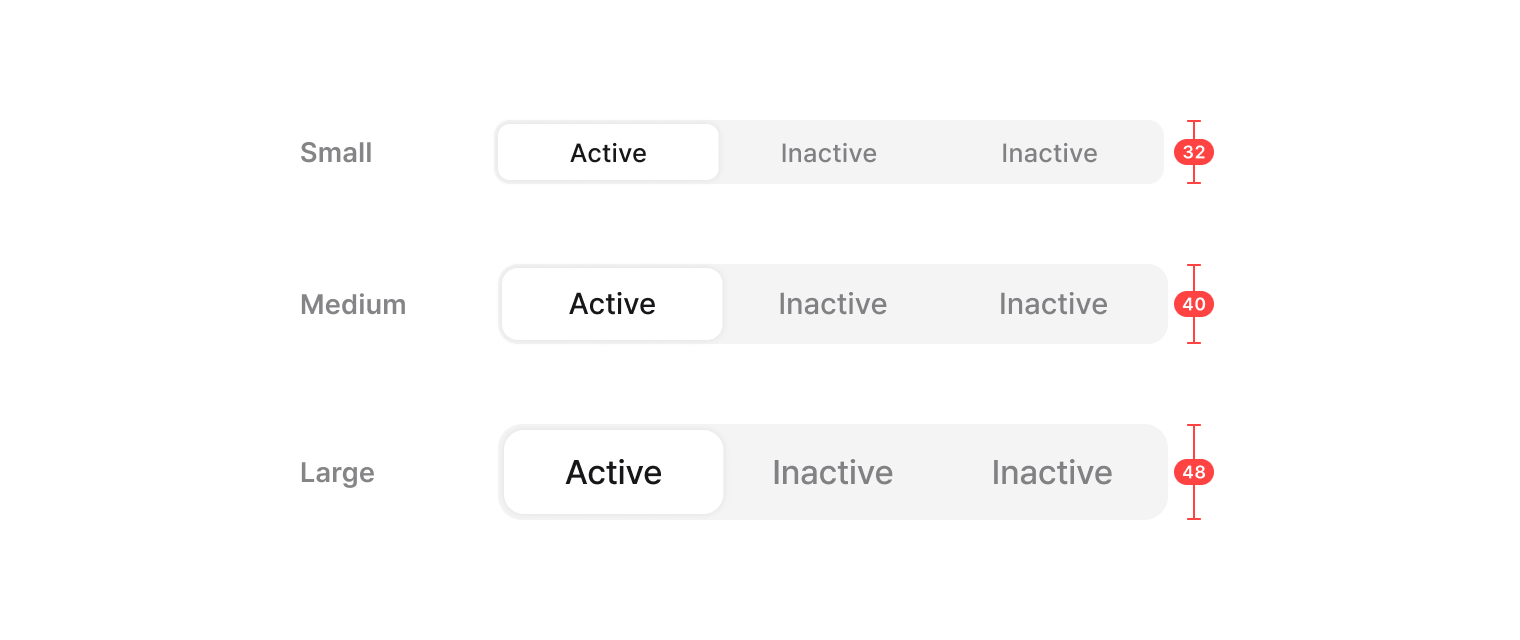Viewport: 1520px width, 640px height.
Task: Click the bottom cap of the 32 height bracket
Action: coord(1194,183)
